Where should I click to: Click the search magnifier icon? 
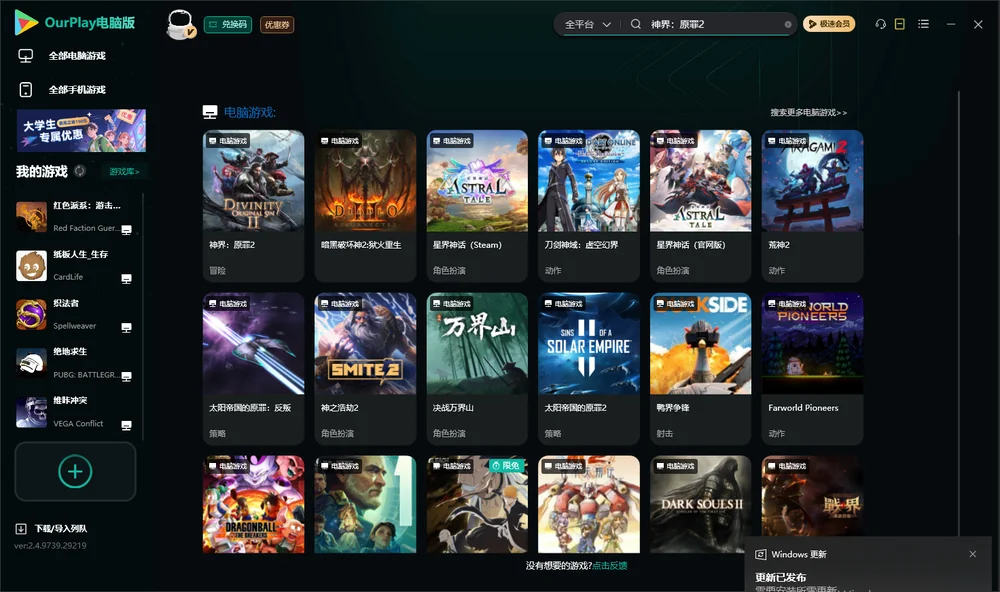tap(636, 24)
